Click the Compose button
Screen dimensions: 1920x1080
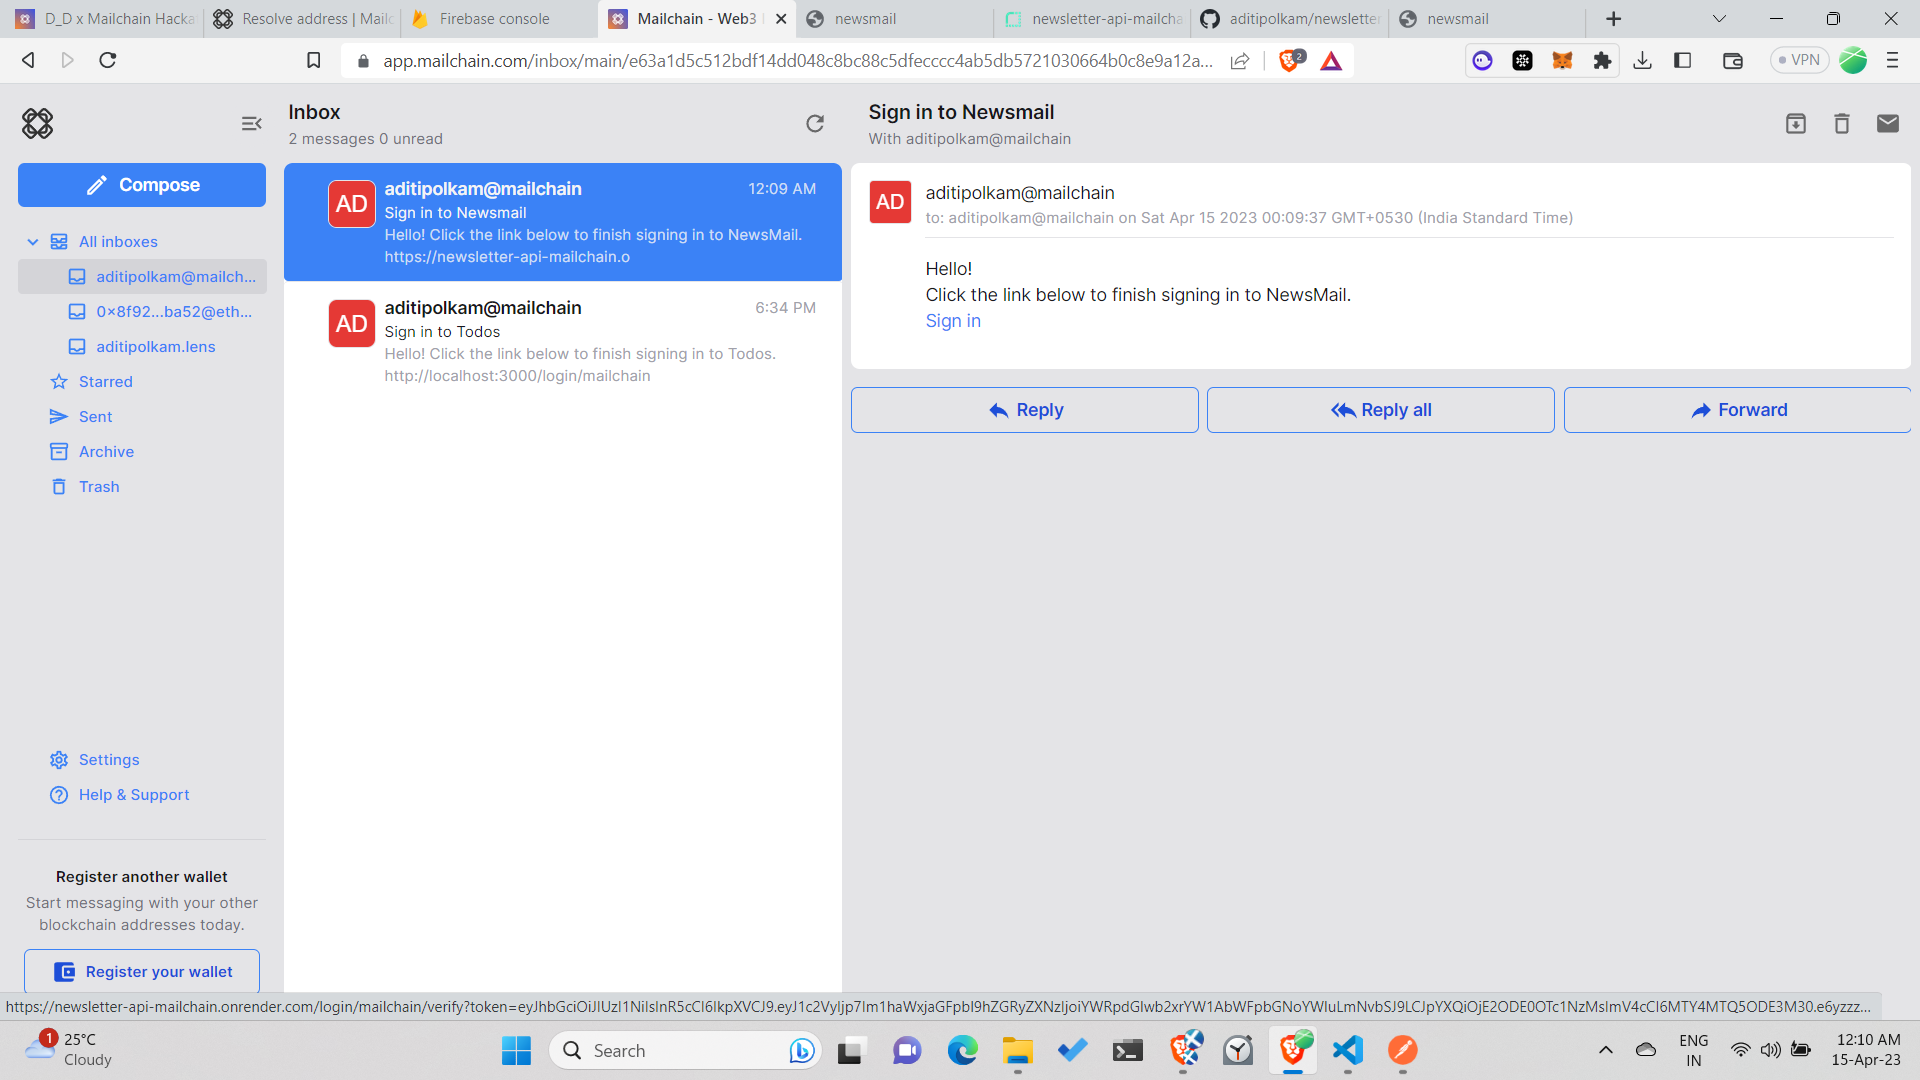click(x=142, y=185)
